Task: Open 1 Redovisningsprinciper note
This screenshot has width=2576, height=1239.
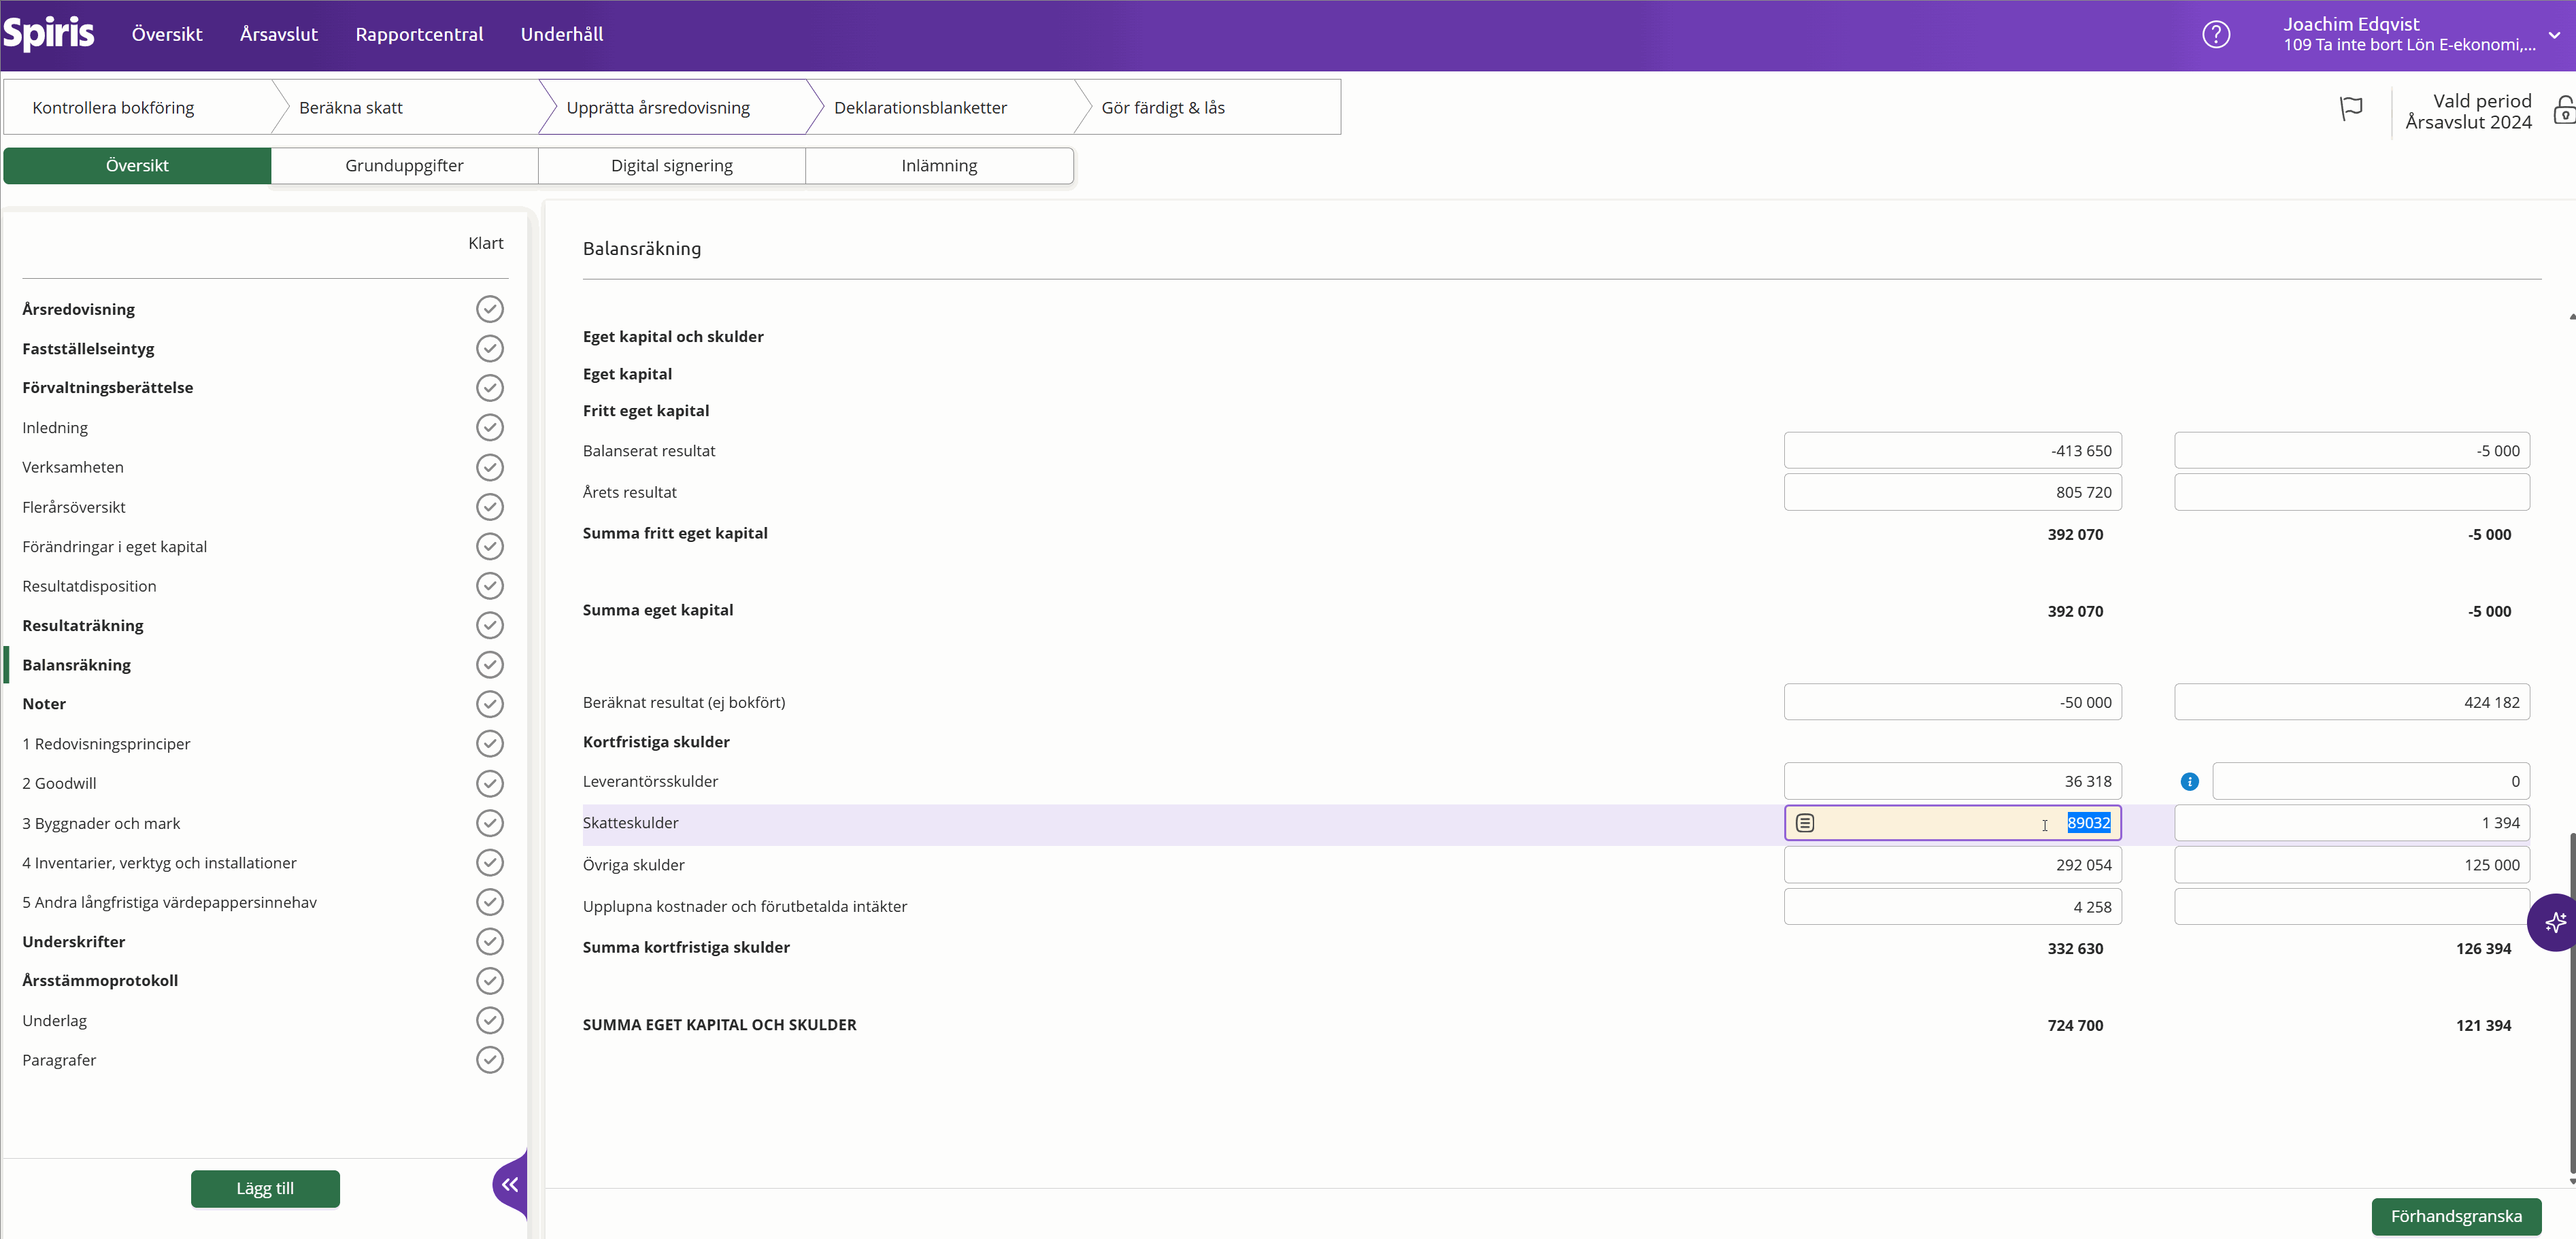Action: coord(106,744)
